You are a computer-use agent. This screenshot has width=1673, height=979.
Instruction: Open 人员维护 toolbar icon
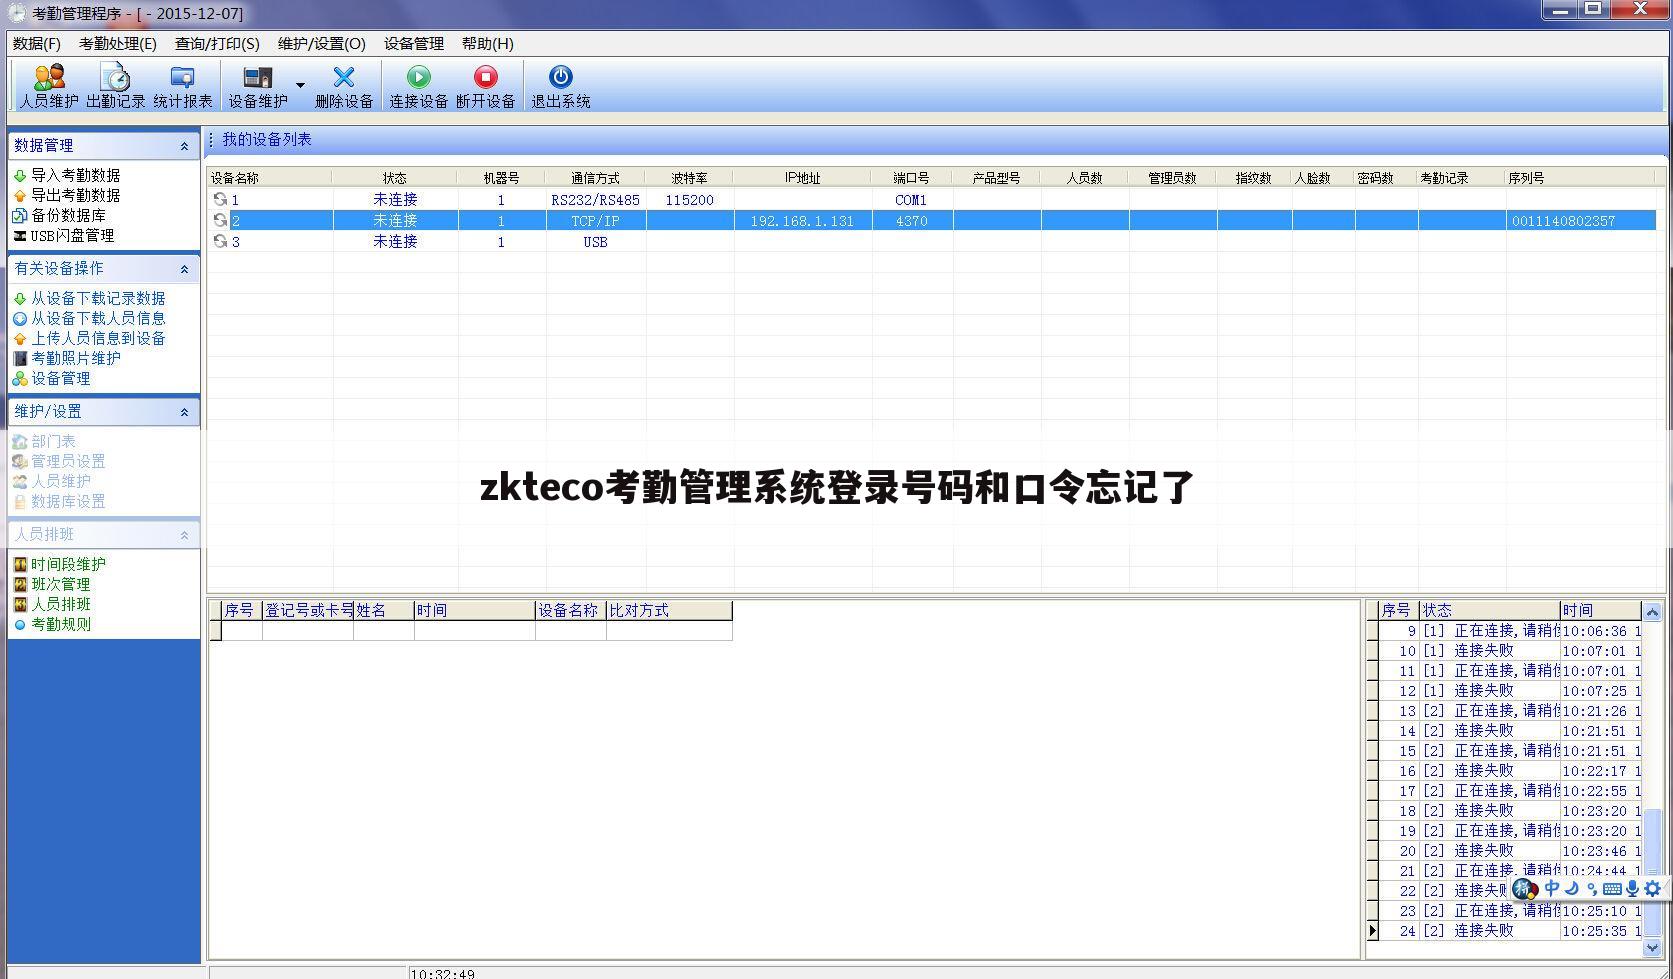(49, 86)
